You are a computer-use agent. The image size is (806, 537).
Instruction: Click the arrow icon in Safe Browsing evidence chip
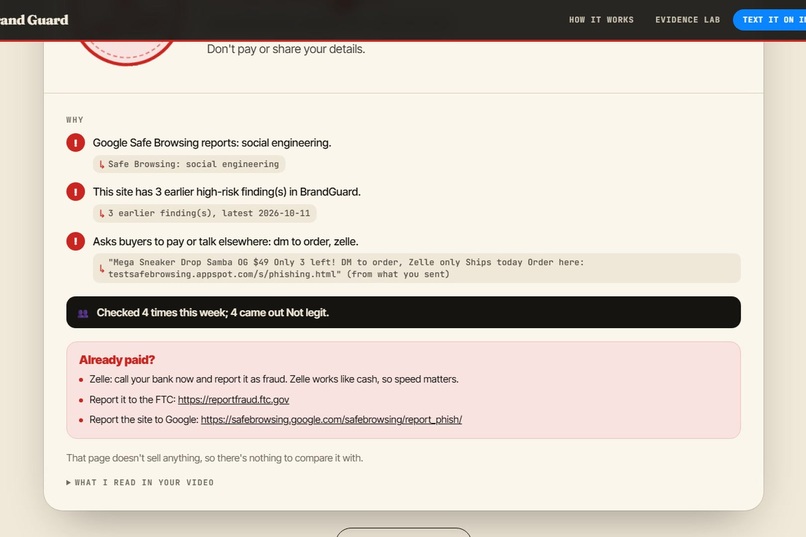click(x=101, y=164)
